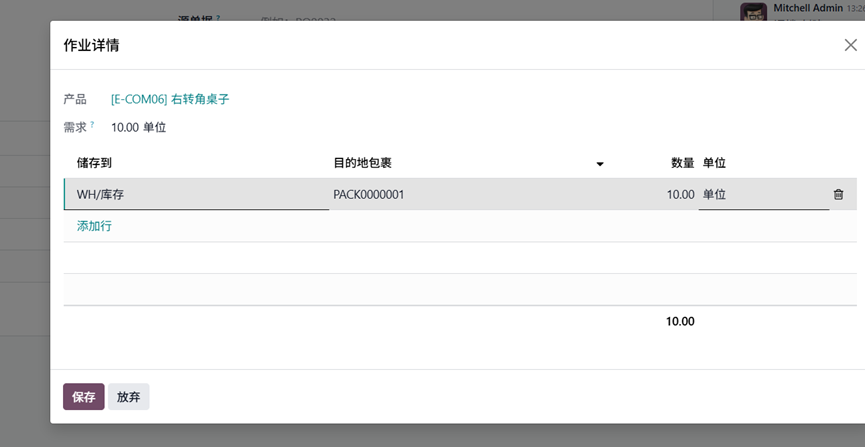Edit the WH/库存 location field
The image size is (865, 447).
pos(197,194)
